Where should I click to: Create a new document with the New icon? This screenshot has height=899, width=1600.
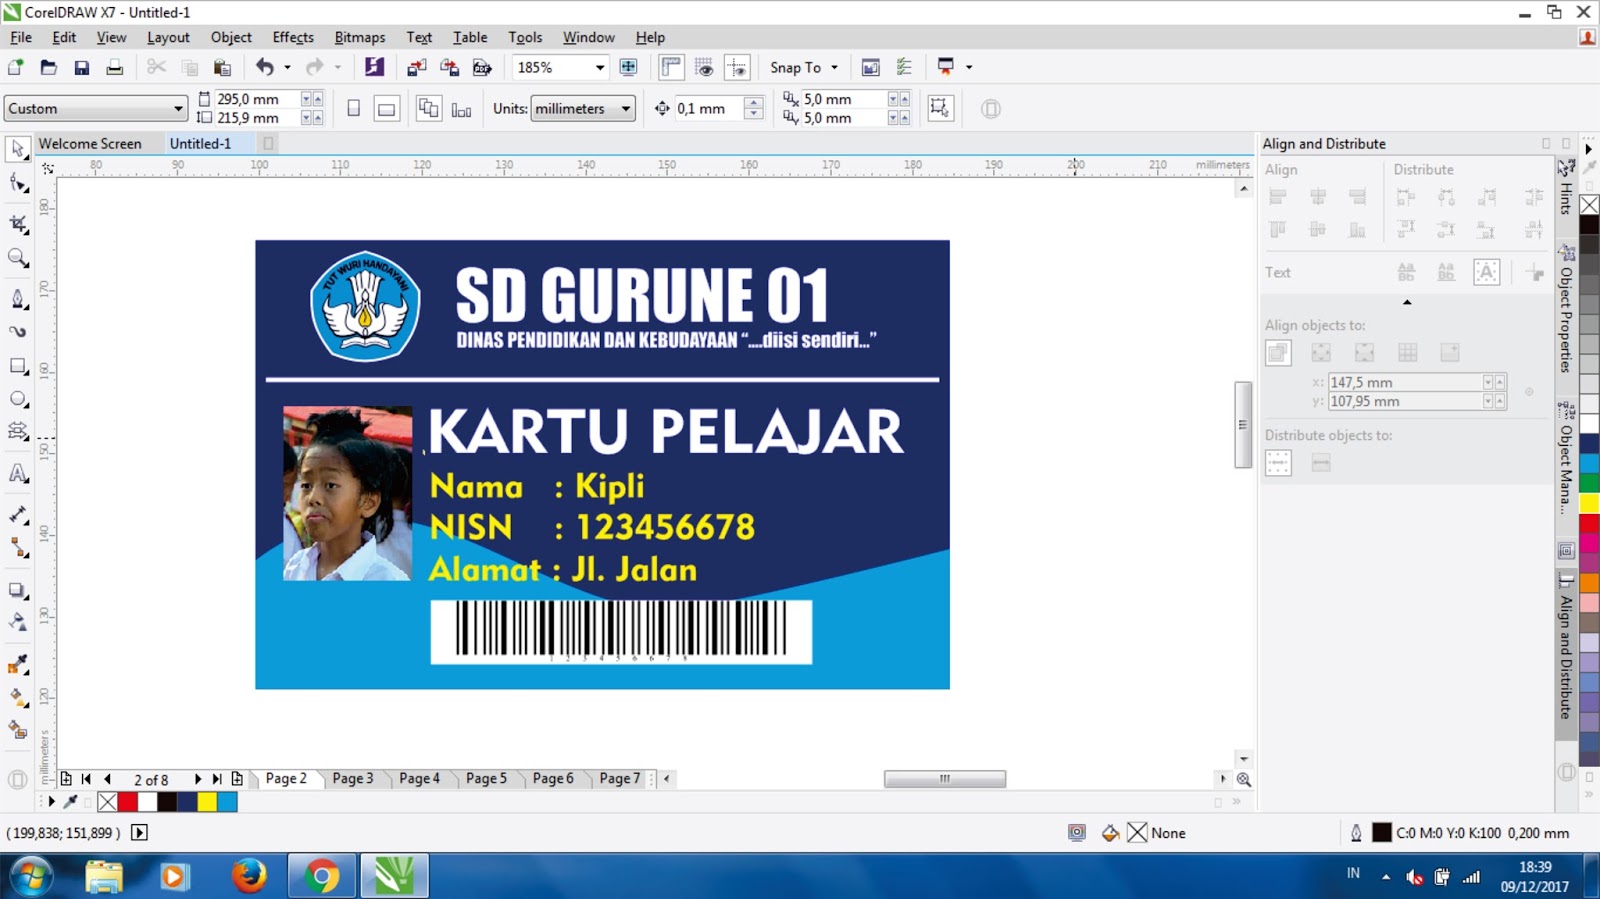(16, 67)
